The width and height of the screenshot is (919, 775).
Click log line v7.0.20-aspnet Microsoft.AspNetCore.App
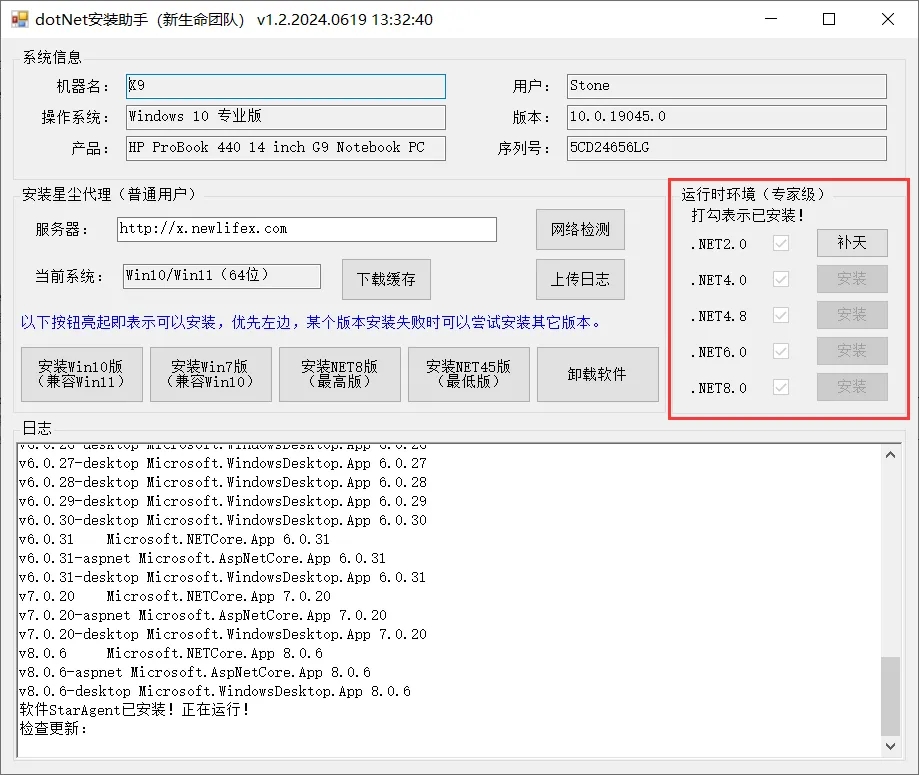coord(203,615)
